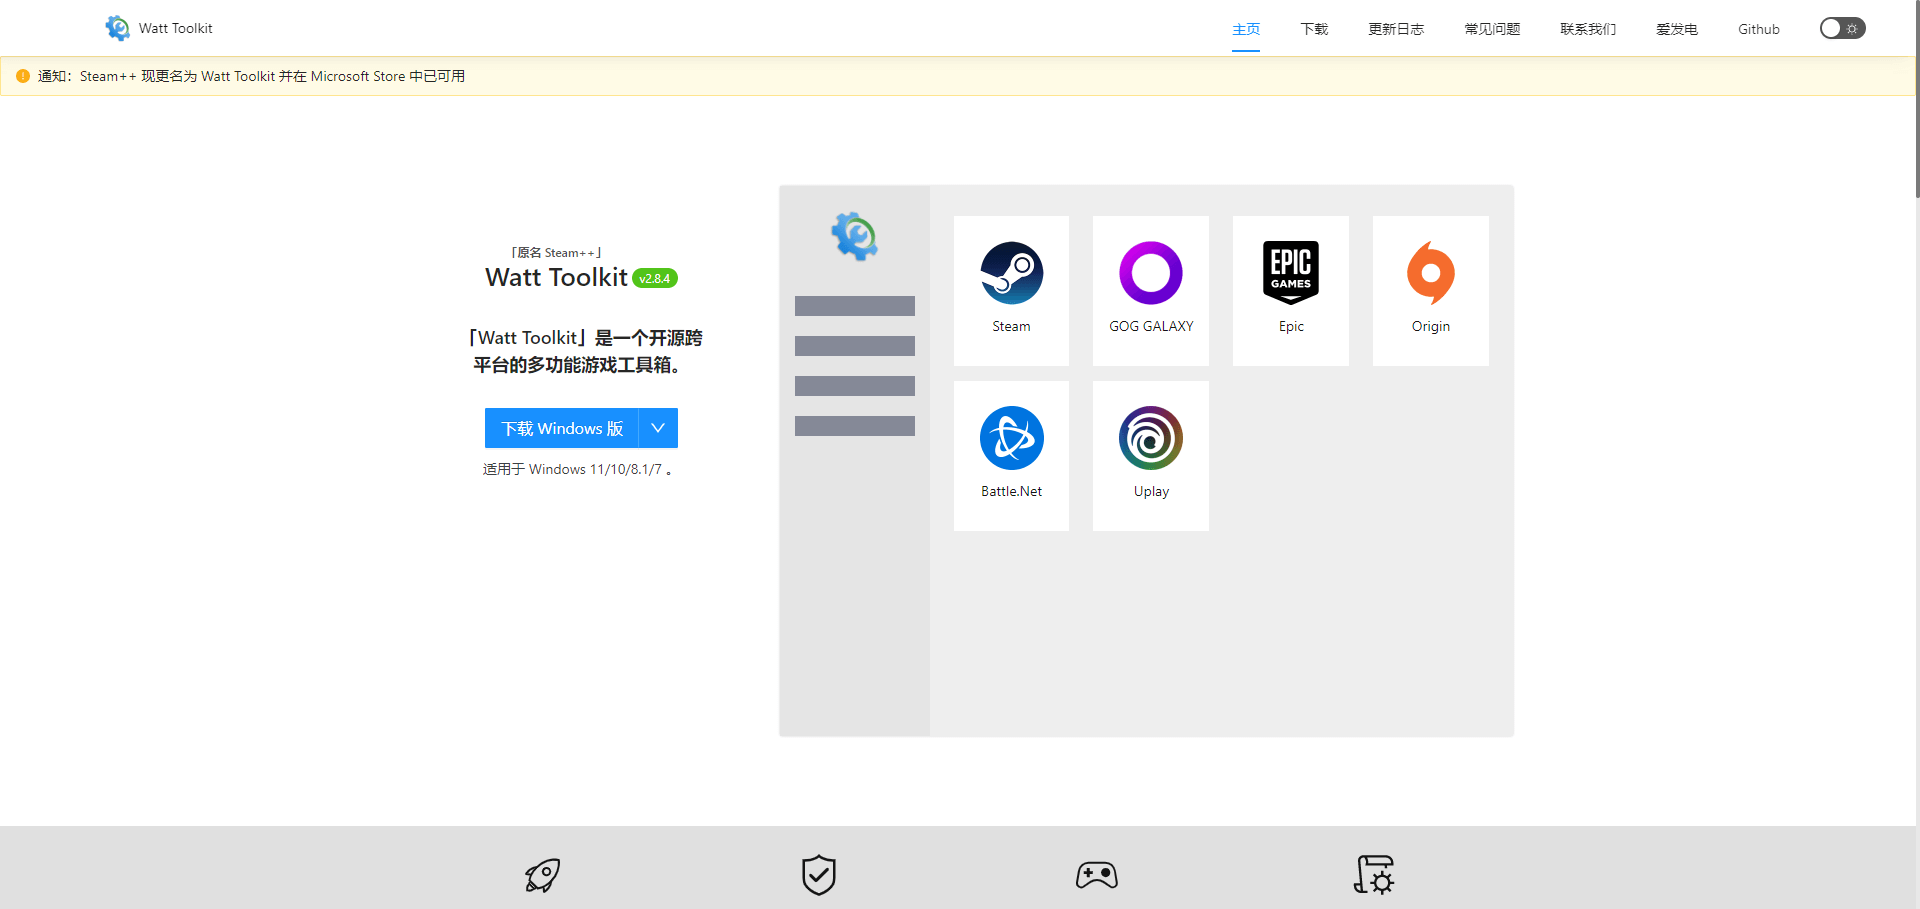Click the 下载 Windows 版 button
Viewport: 1920px width, 909px height.
pos(562,428)
